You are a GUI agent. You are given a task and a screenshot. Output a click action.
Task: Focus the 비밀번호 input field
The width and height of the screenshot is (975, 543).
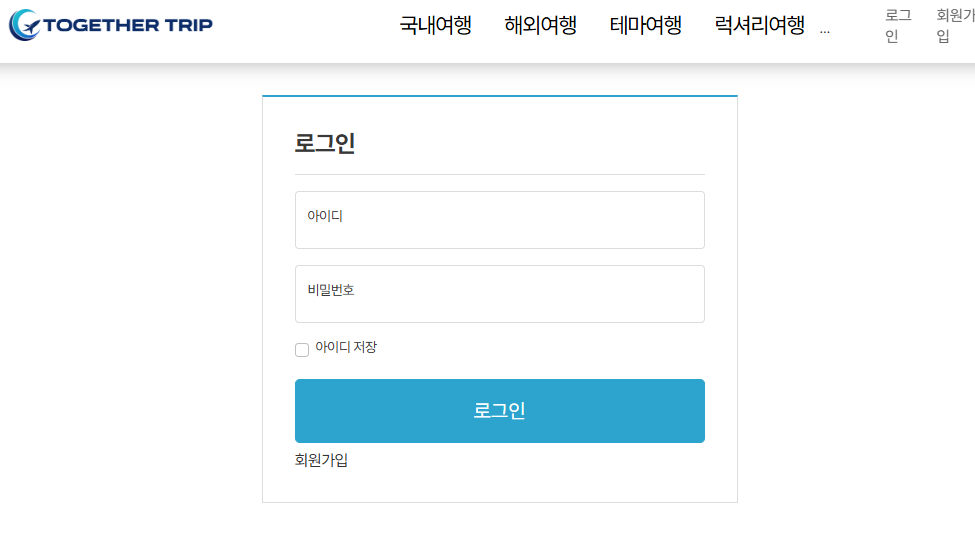point(499,294)
